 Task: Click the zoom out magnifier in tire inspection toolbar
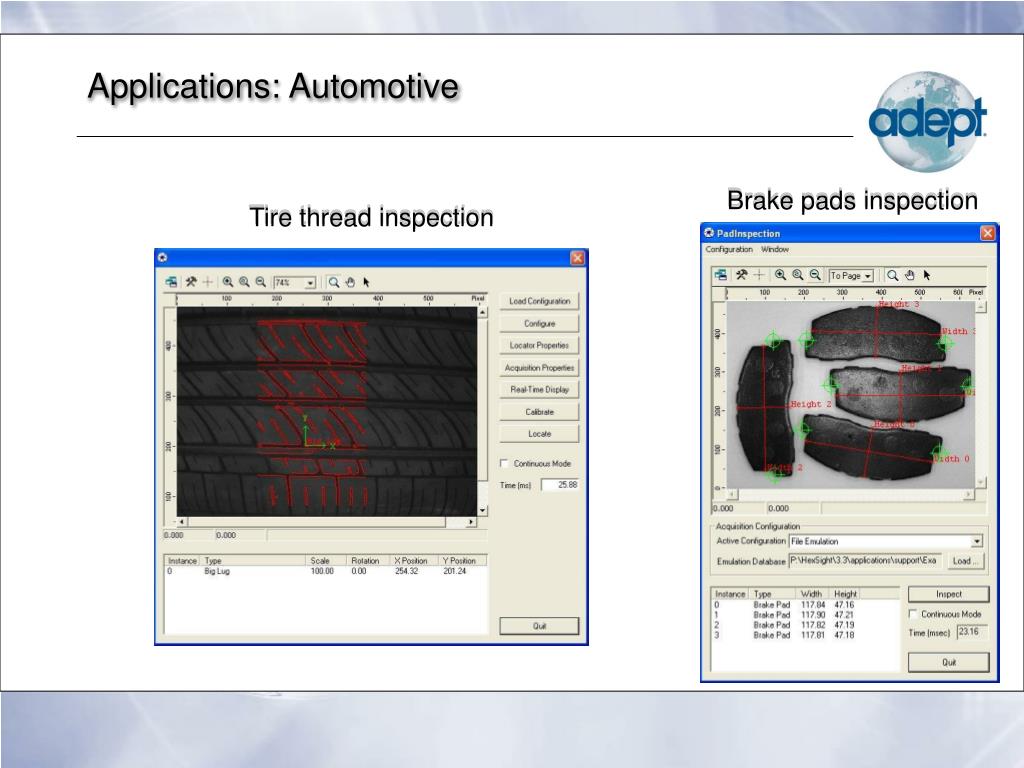coord(261,282)
